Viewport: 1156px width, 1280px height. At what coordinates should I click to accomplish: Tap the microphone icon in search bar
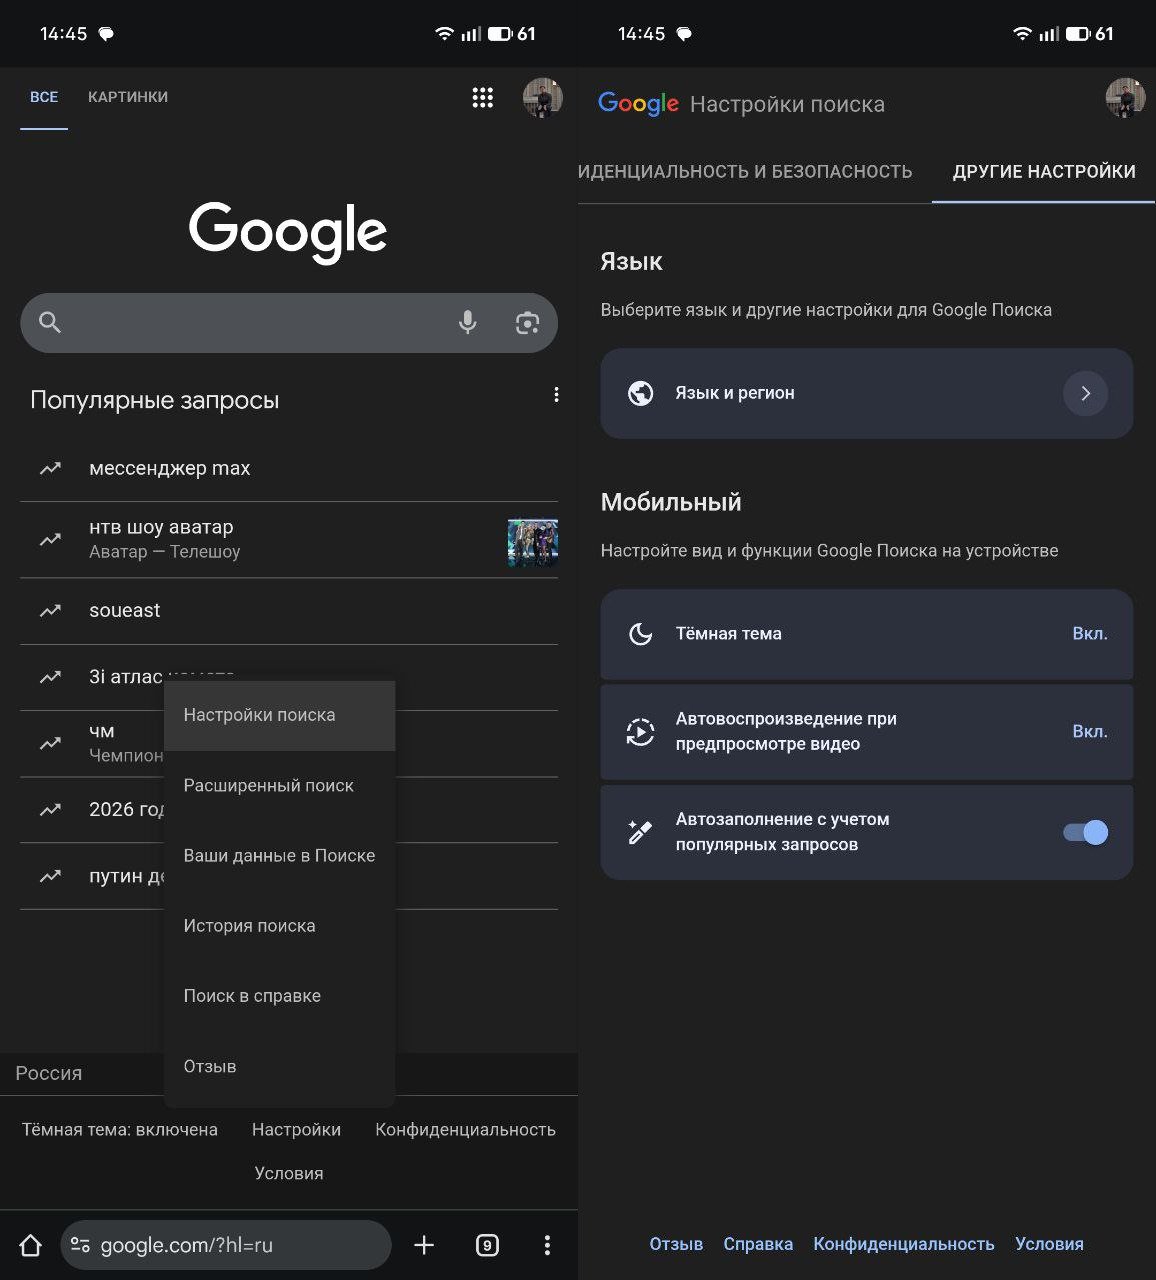click(467, 322)
